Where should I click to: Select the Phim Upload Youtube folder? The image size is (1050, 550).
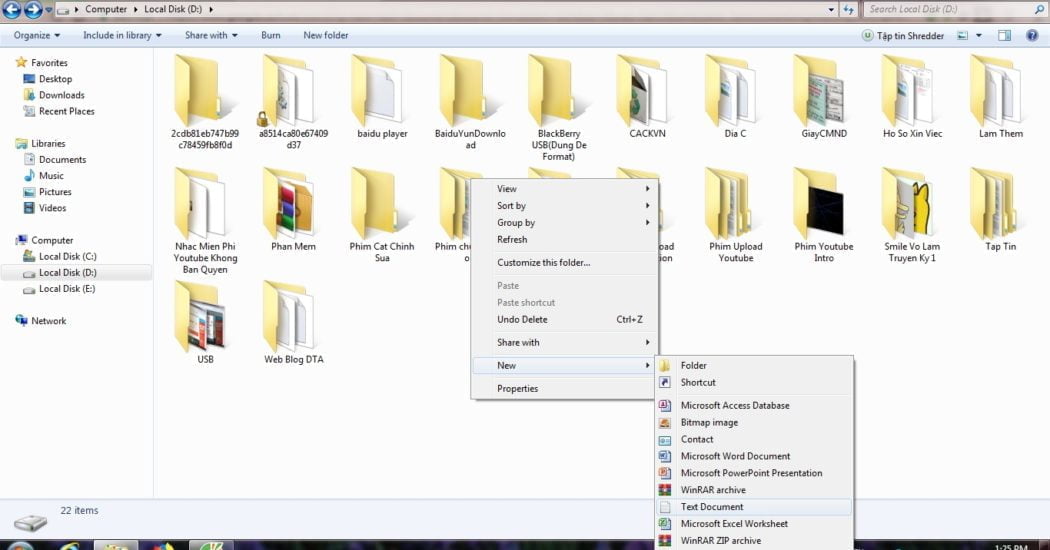(x=735, y=216)
